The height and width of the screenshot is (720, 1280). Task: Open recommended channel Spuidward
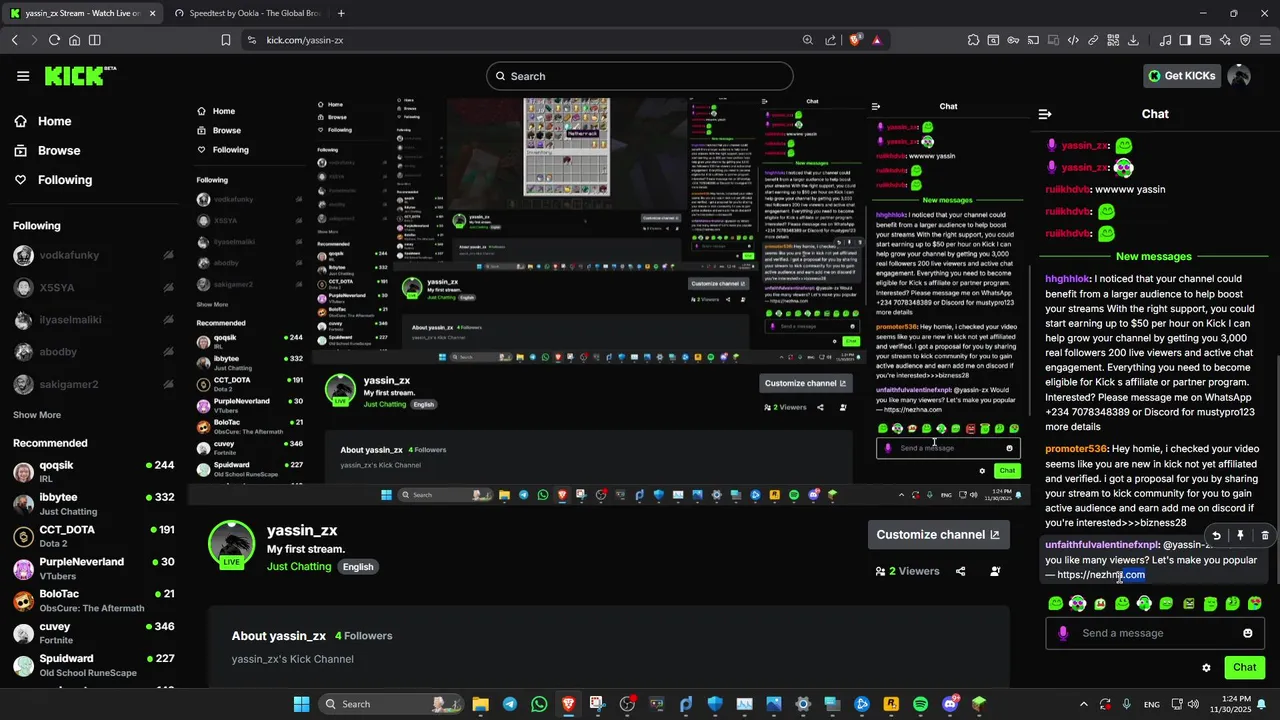click(94, 665)
